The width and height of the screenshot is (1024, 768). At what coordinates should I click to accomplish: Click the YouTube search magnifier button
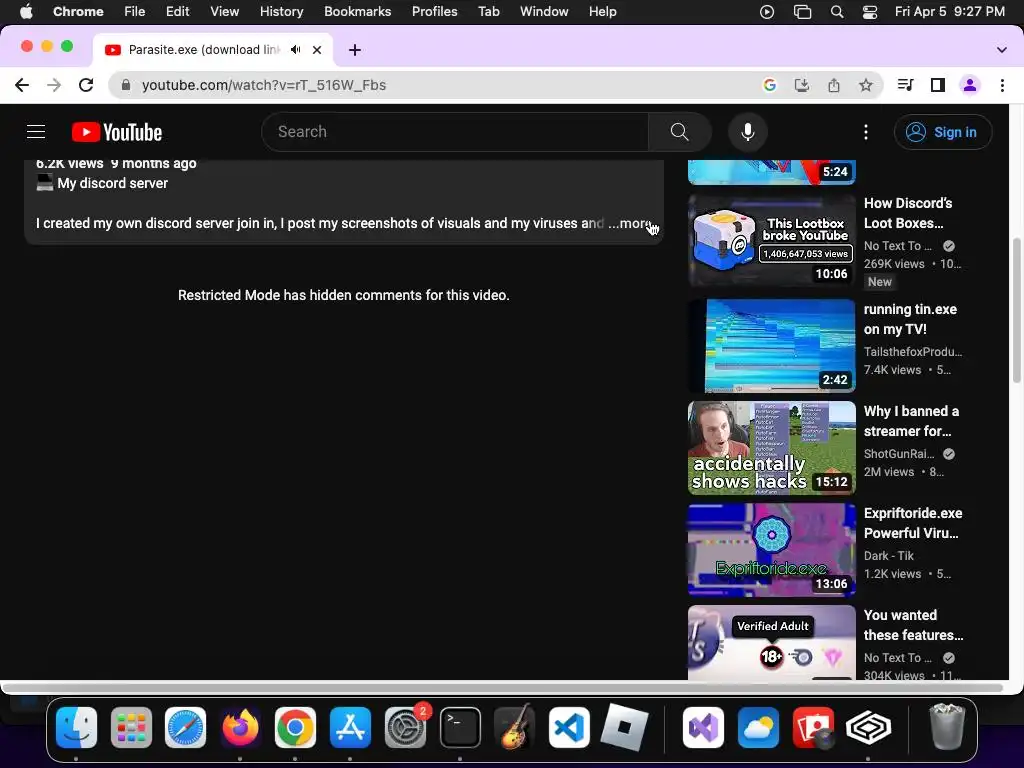pyautogui.click(x=679, y=132)
